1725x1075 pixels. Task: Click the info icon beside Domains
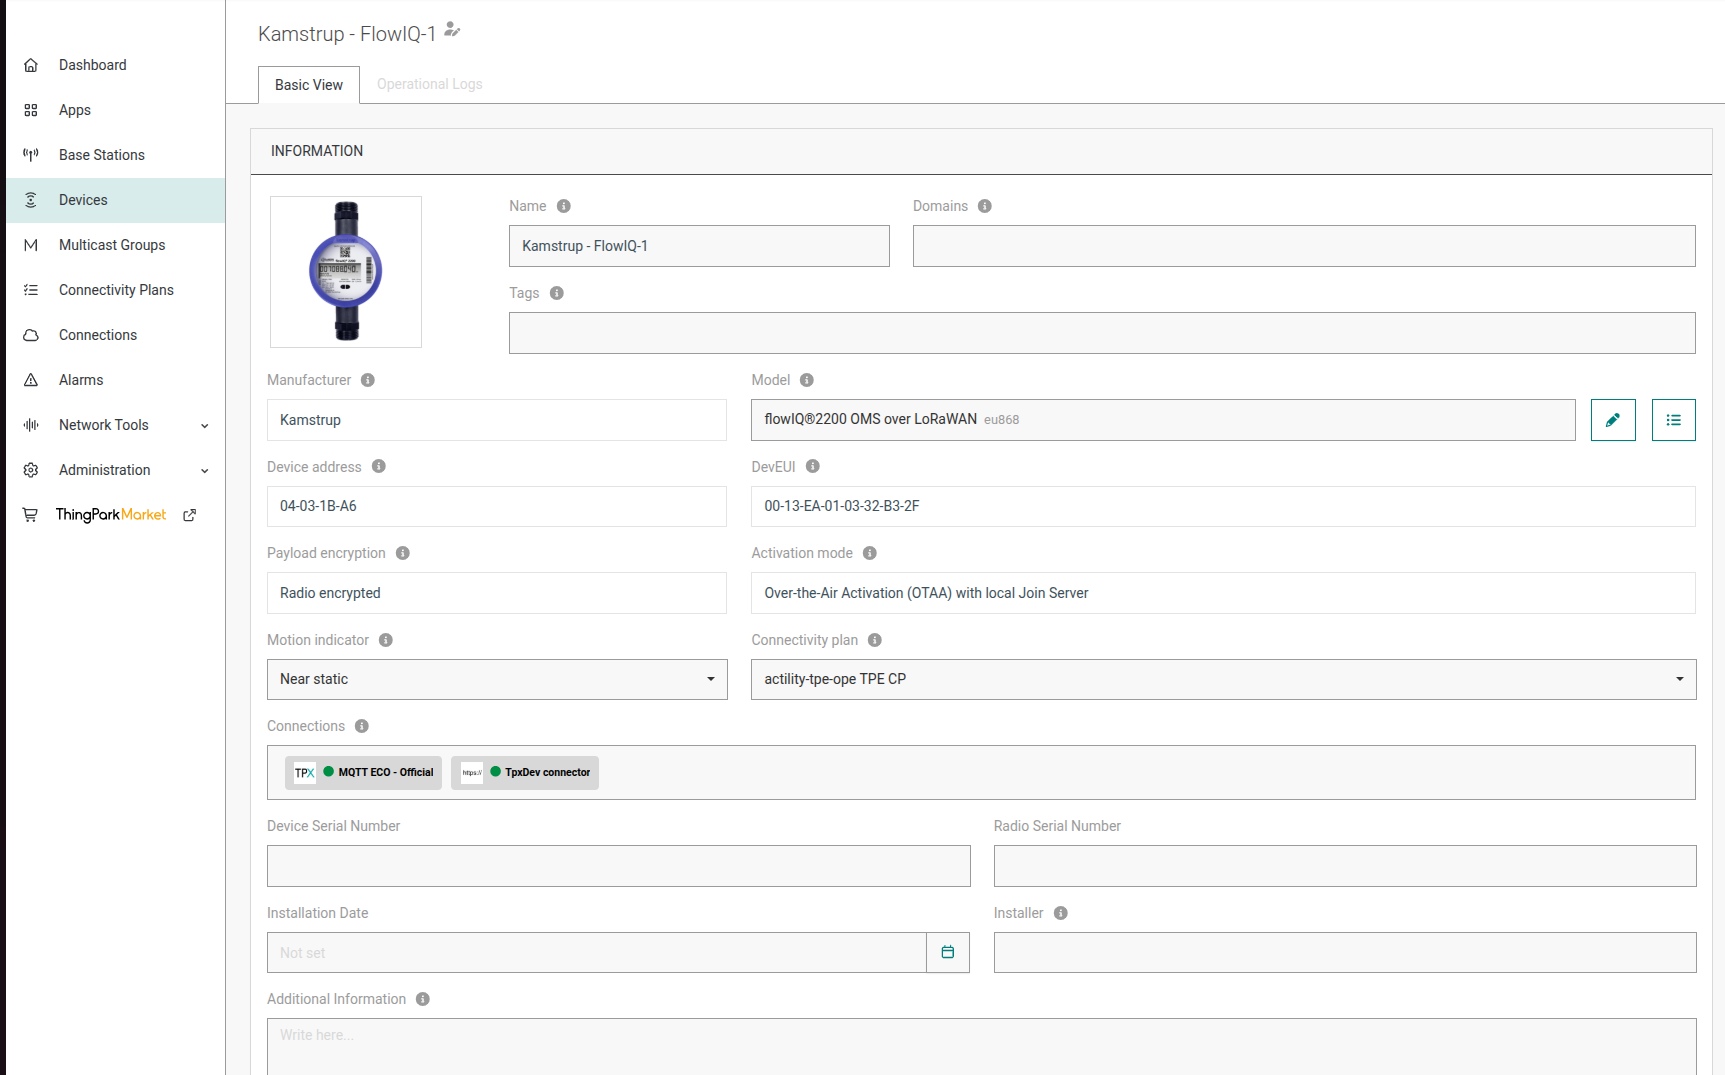(985, 206)
